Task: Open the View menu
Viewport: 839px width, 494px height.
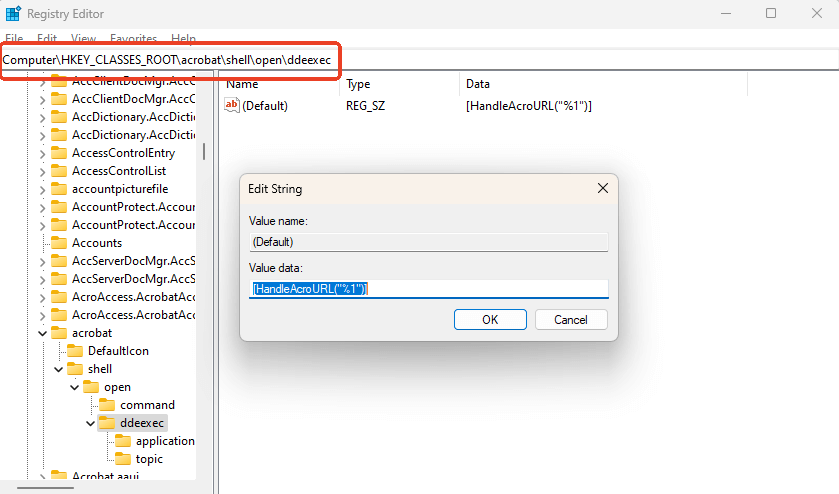Action: click(x=83, y=39)
